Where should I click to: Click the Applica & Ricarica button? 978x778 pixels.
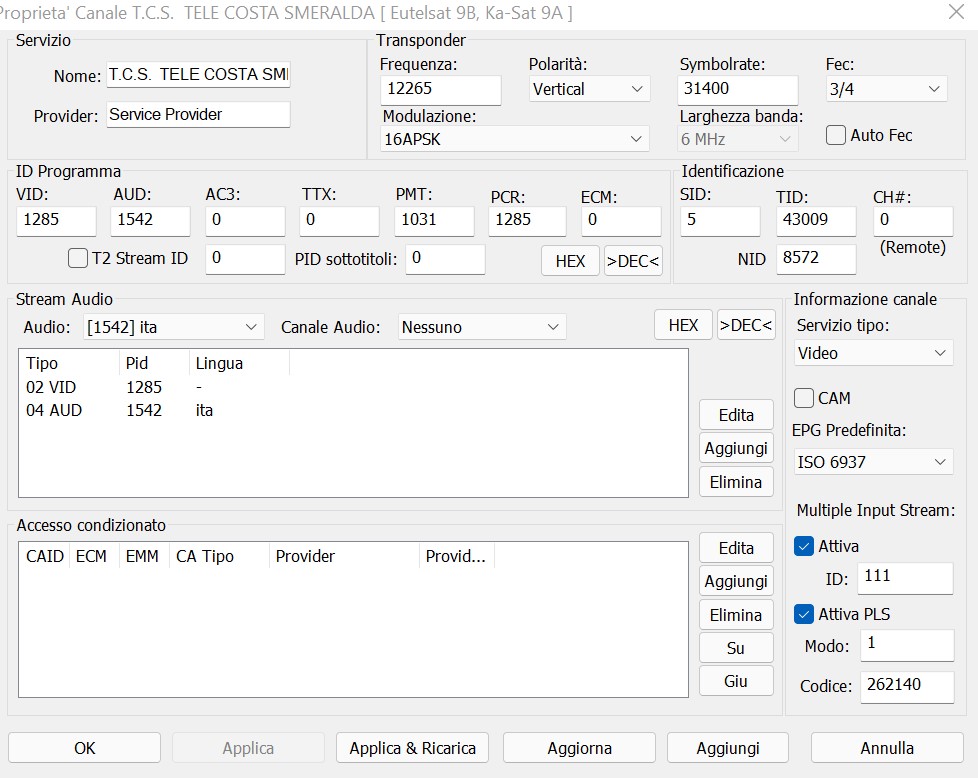[412, 748]
